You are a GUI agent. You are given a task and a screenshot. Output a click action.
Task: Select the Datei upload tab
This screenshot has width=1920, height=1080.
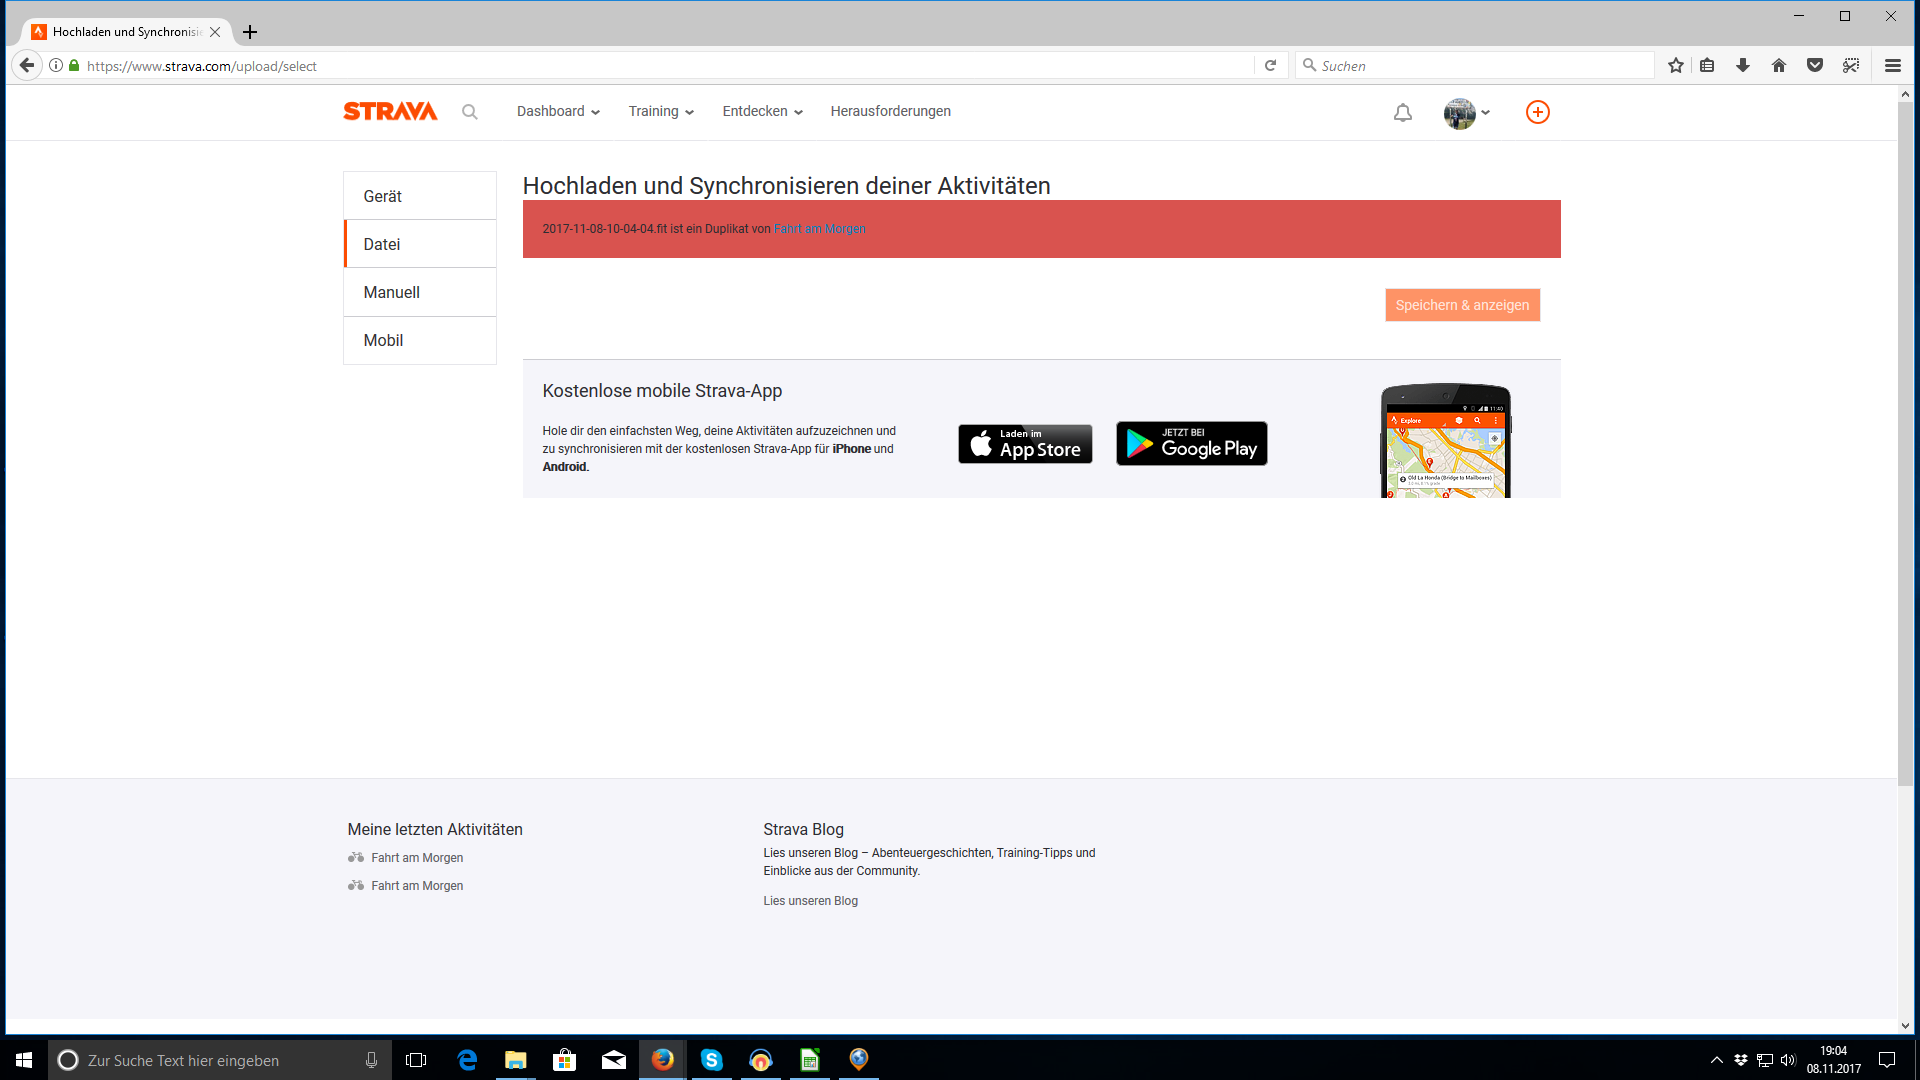pos(420,244)
